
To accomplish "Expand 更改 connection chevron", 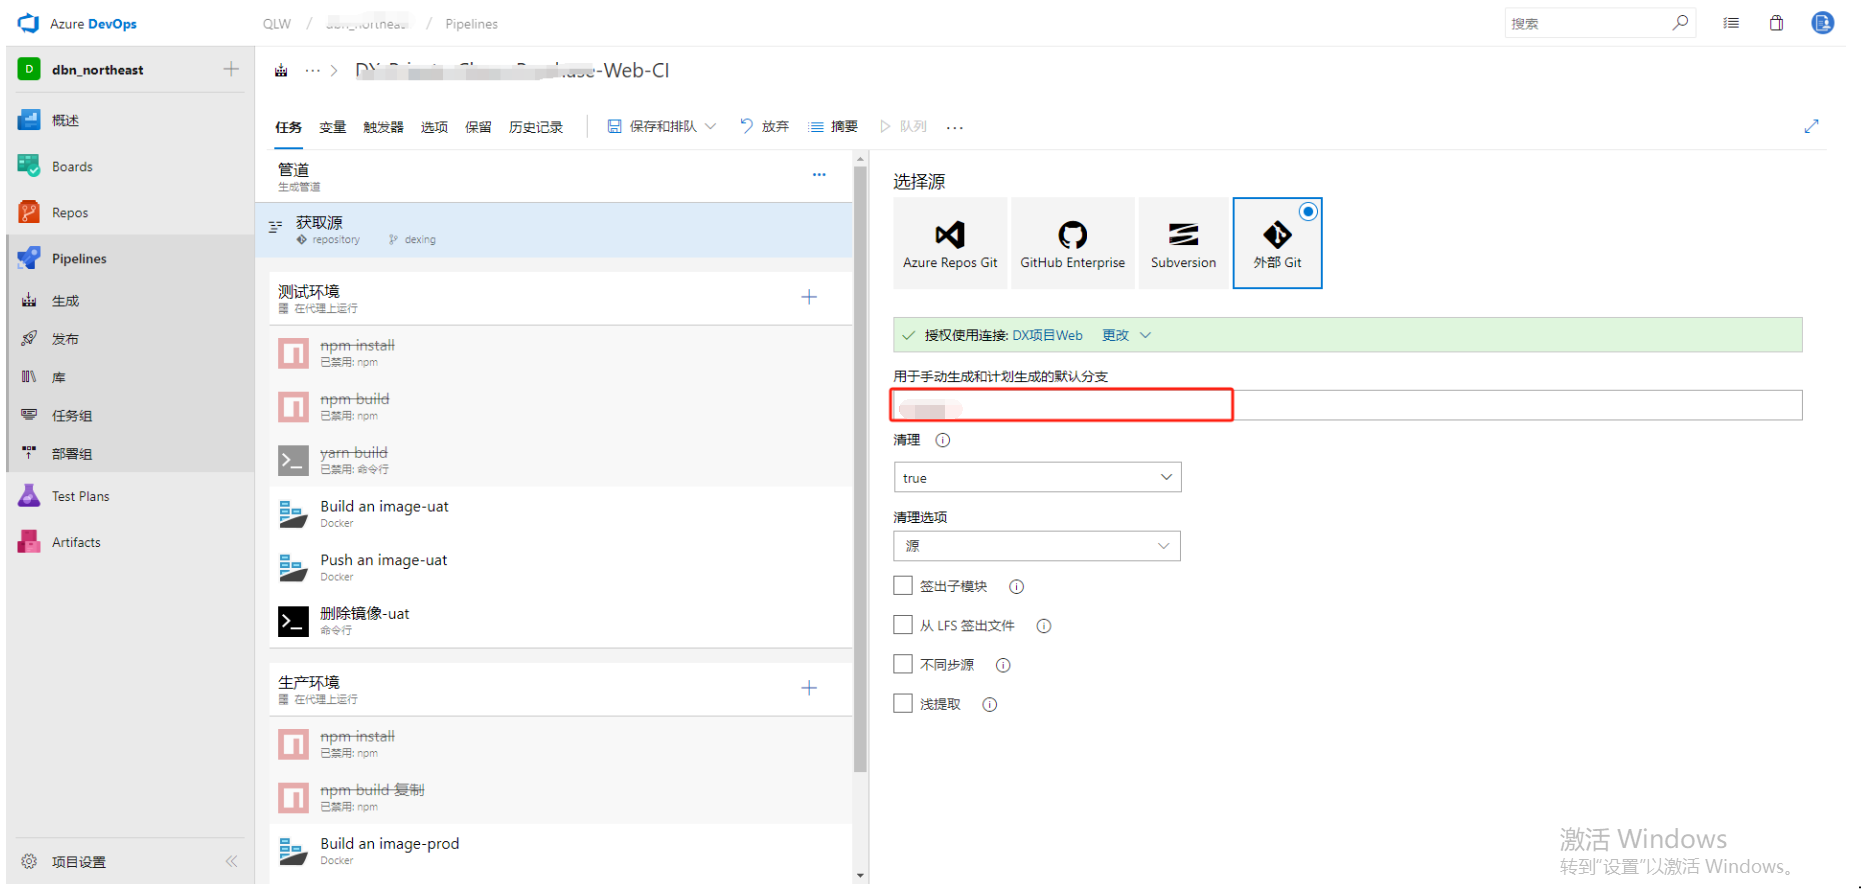I will pyautogui.click(x=1145, y=335).
